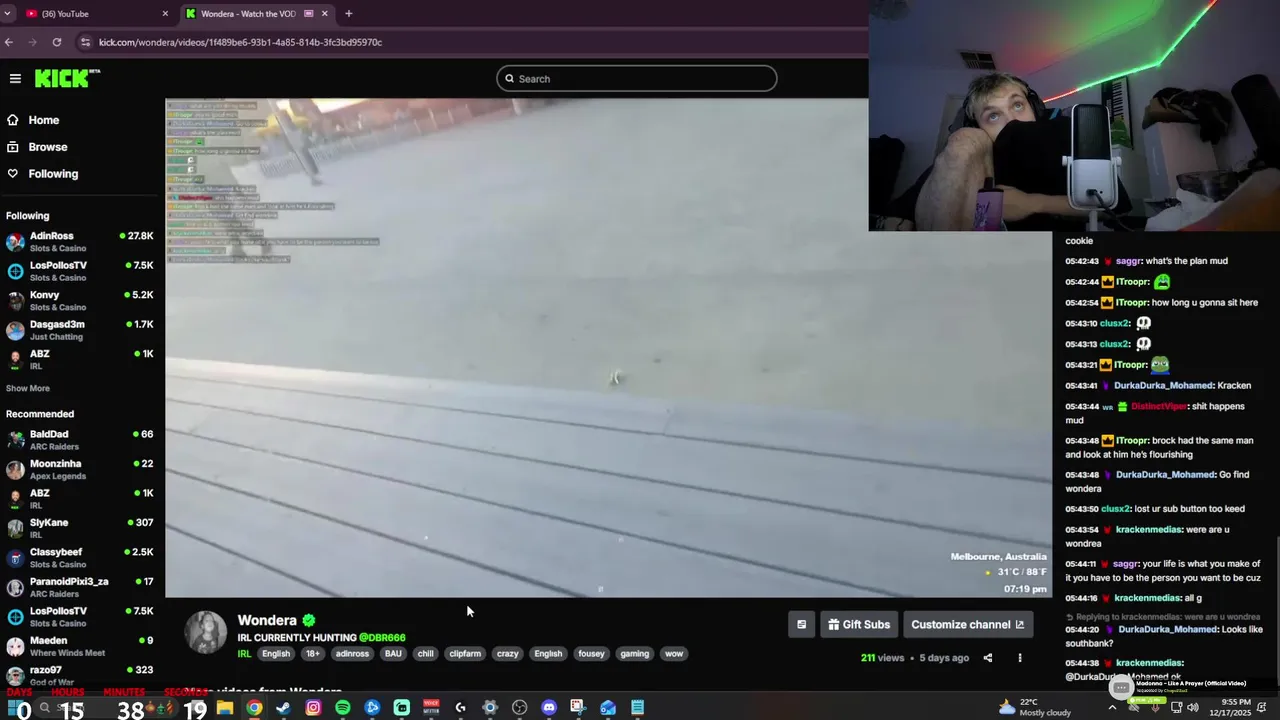1280x720 pixels.
Task: Click the share icon below Gift Subs
Action: click(x=988, y=658)
